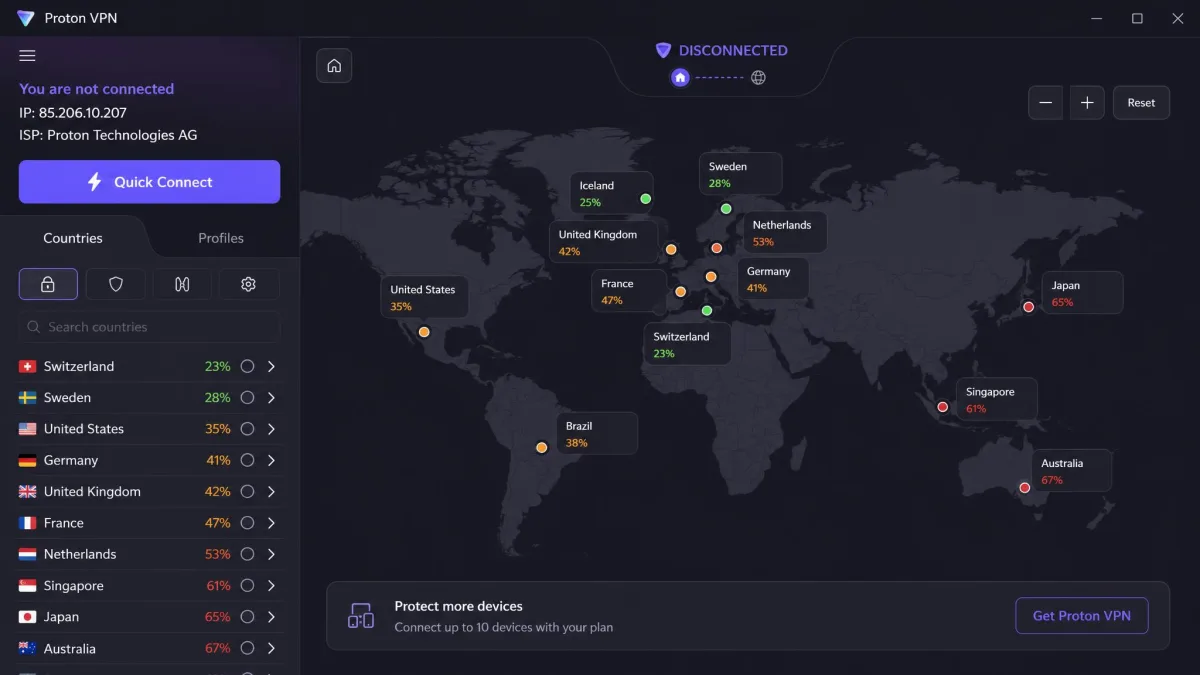Screen dimensions: 1200x675
Task: Click the Australia server dot on map
Action: [1024, 488]
